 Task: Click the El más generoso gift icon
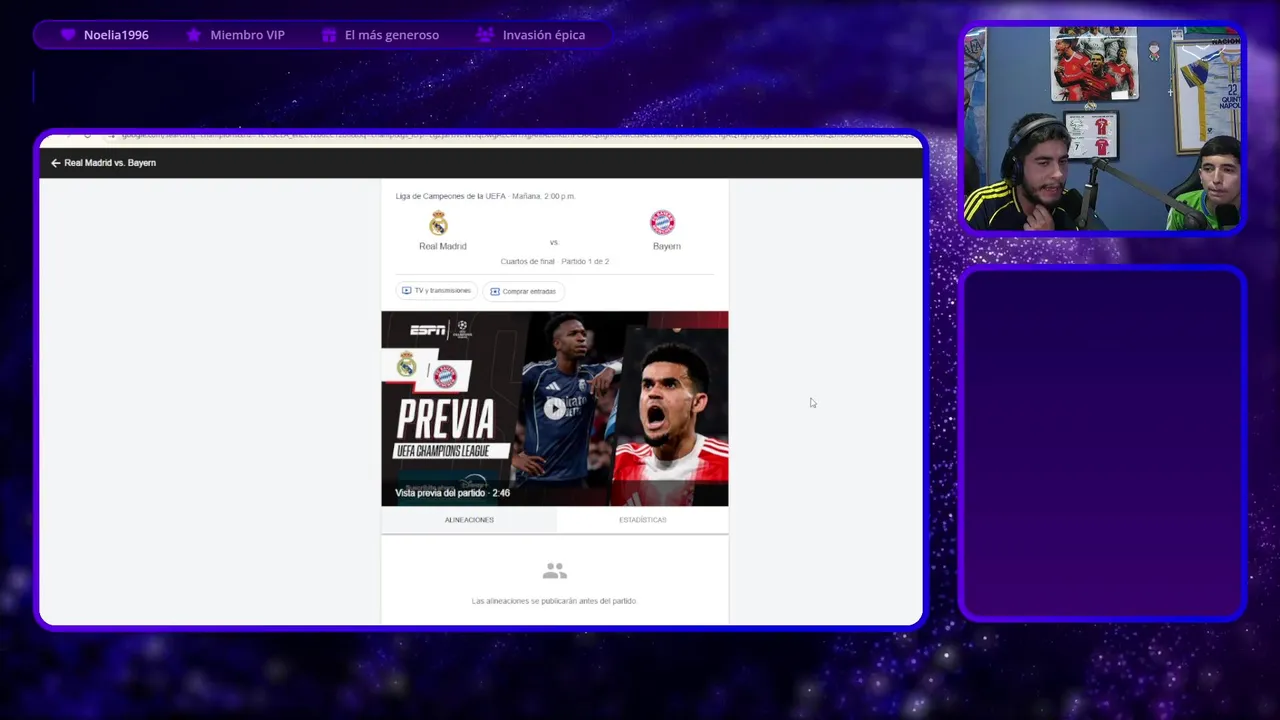[x=329, y=35]
